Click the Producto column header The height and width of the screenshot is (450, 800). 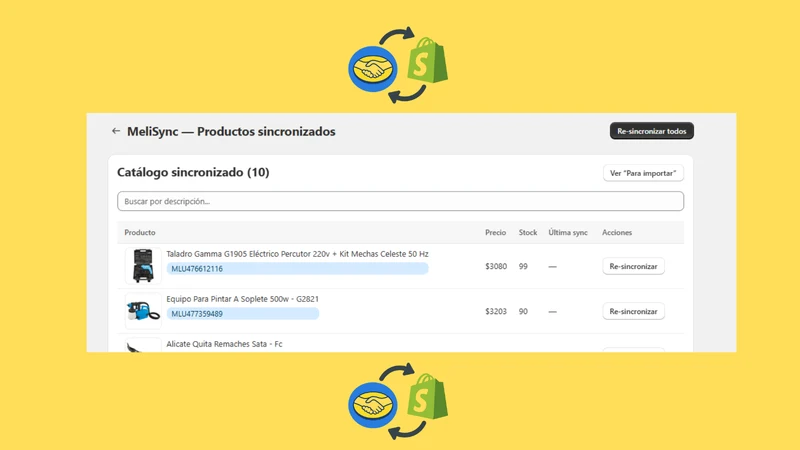[x=140, y=232]
